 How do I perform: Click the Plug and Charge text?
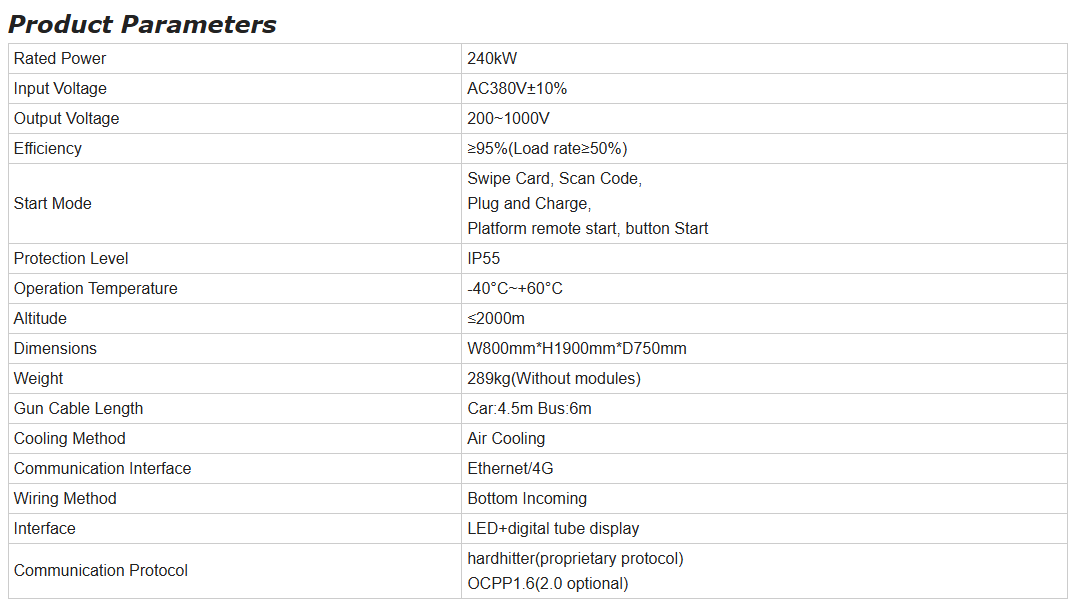click(x=529, y=204)
